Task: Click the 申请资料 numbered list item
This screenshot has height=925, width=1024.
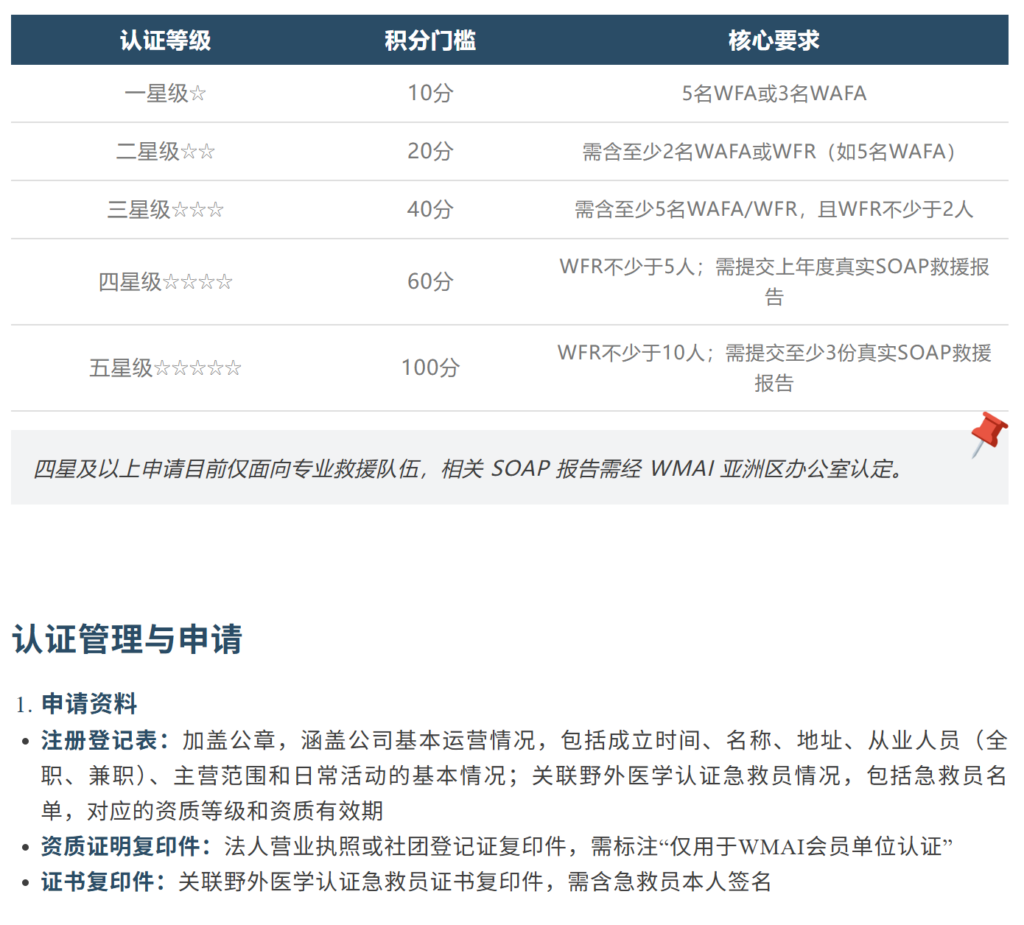Action: coord(89,704)
